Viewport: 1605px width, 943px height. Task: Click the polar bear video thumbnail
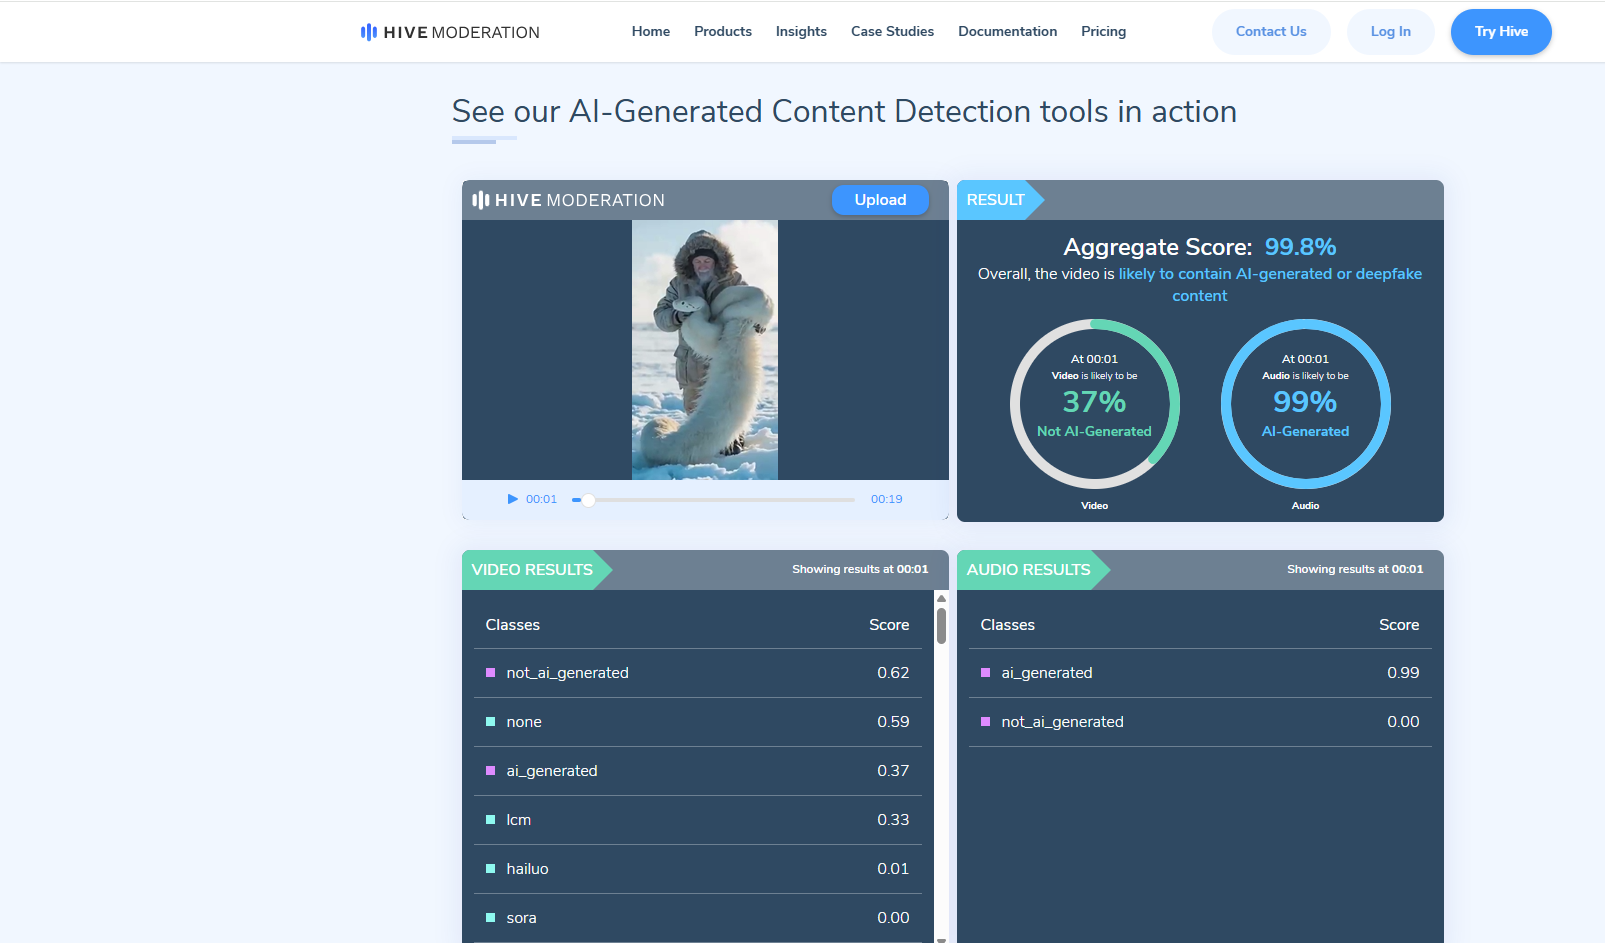[x=704, y=350]
